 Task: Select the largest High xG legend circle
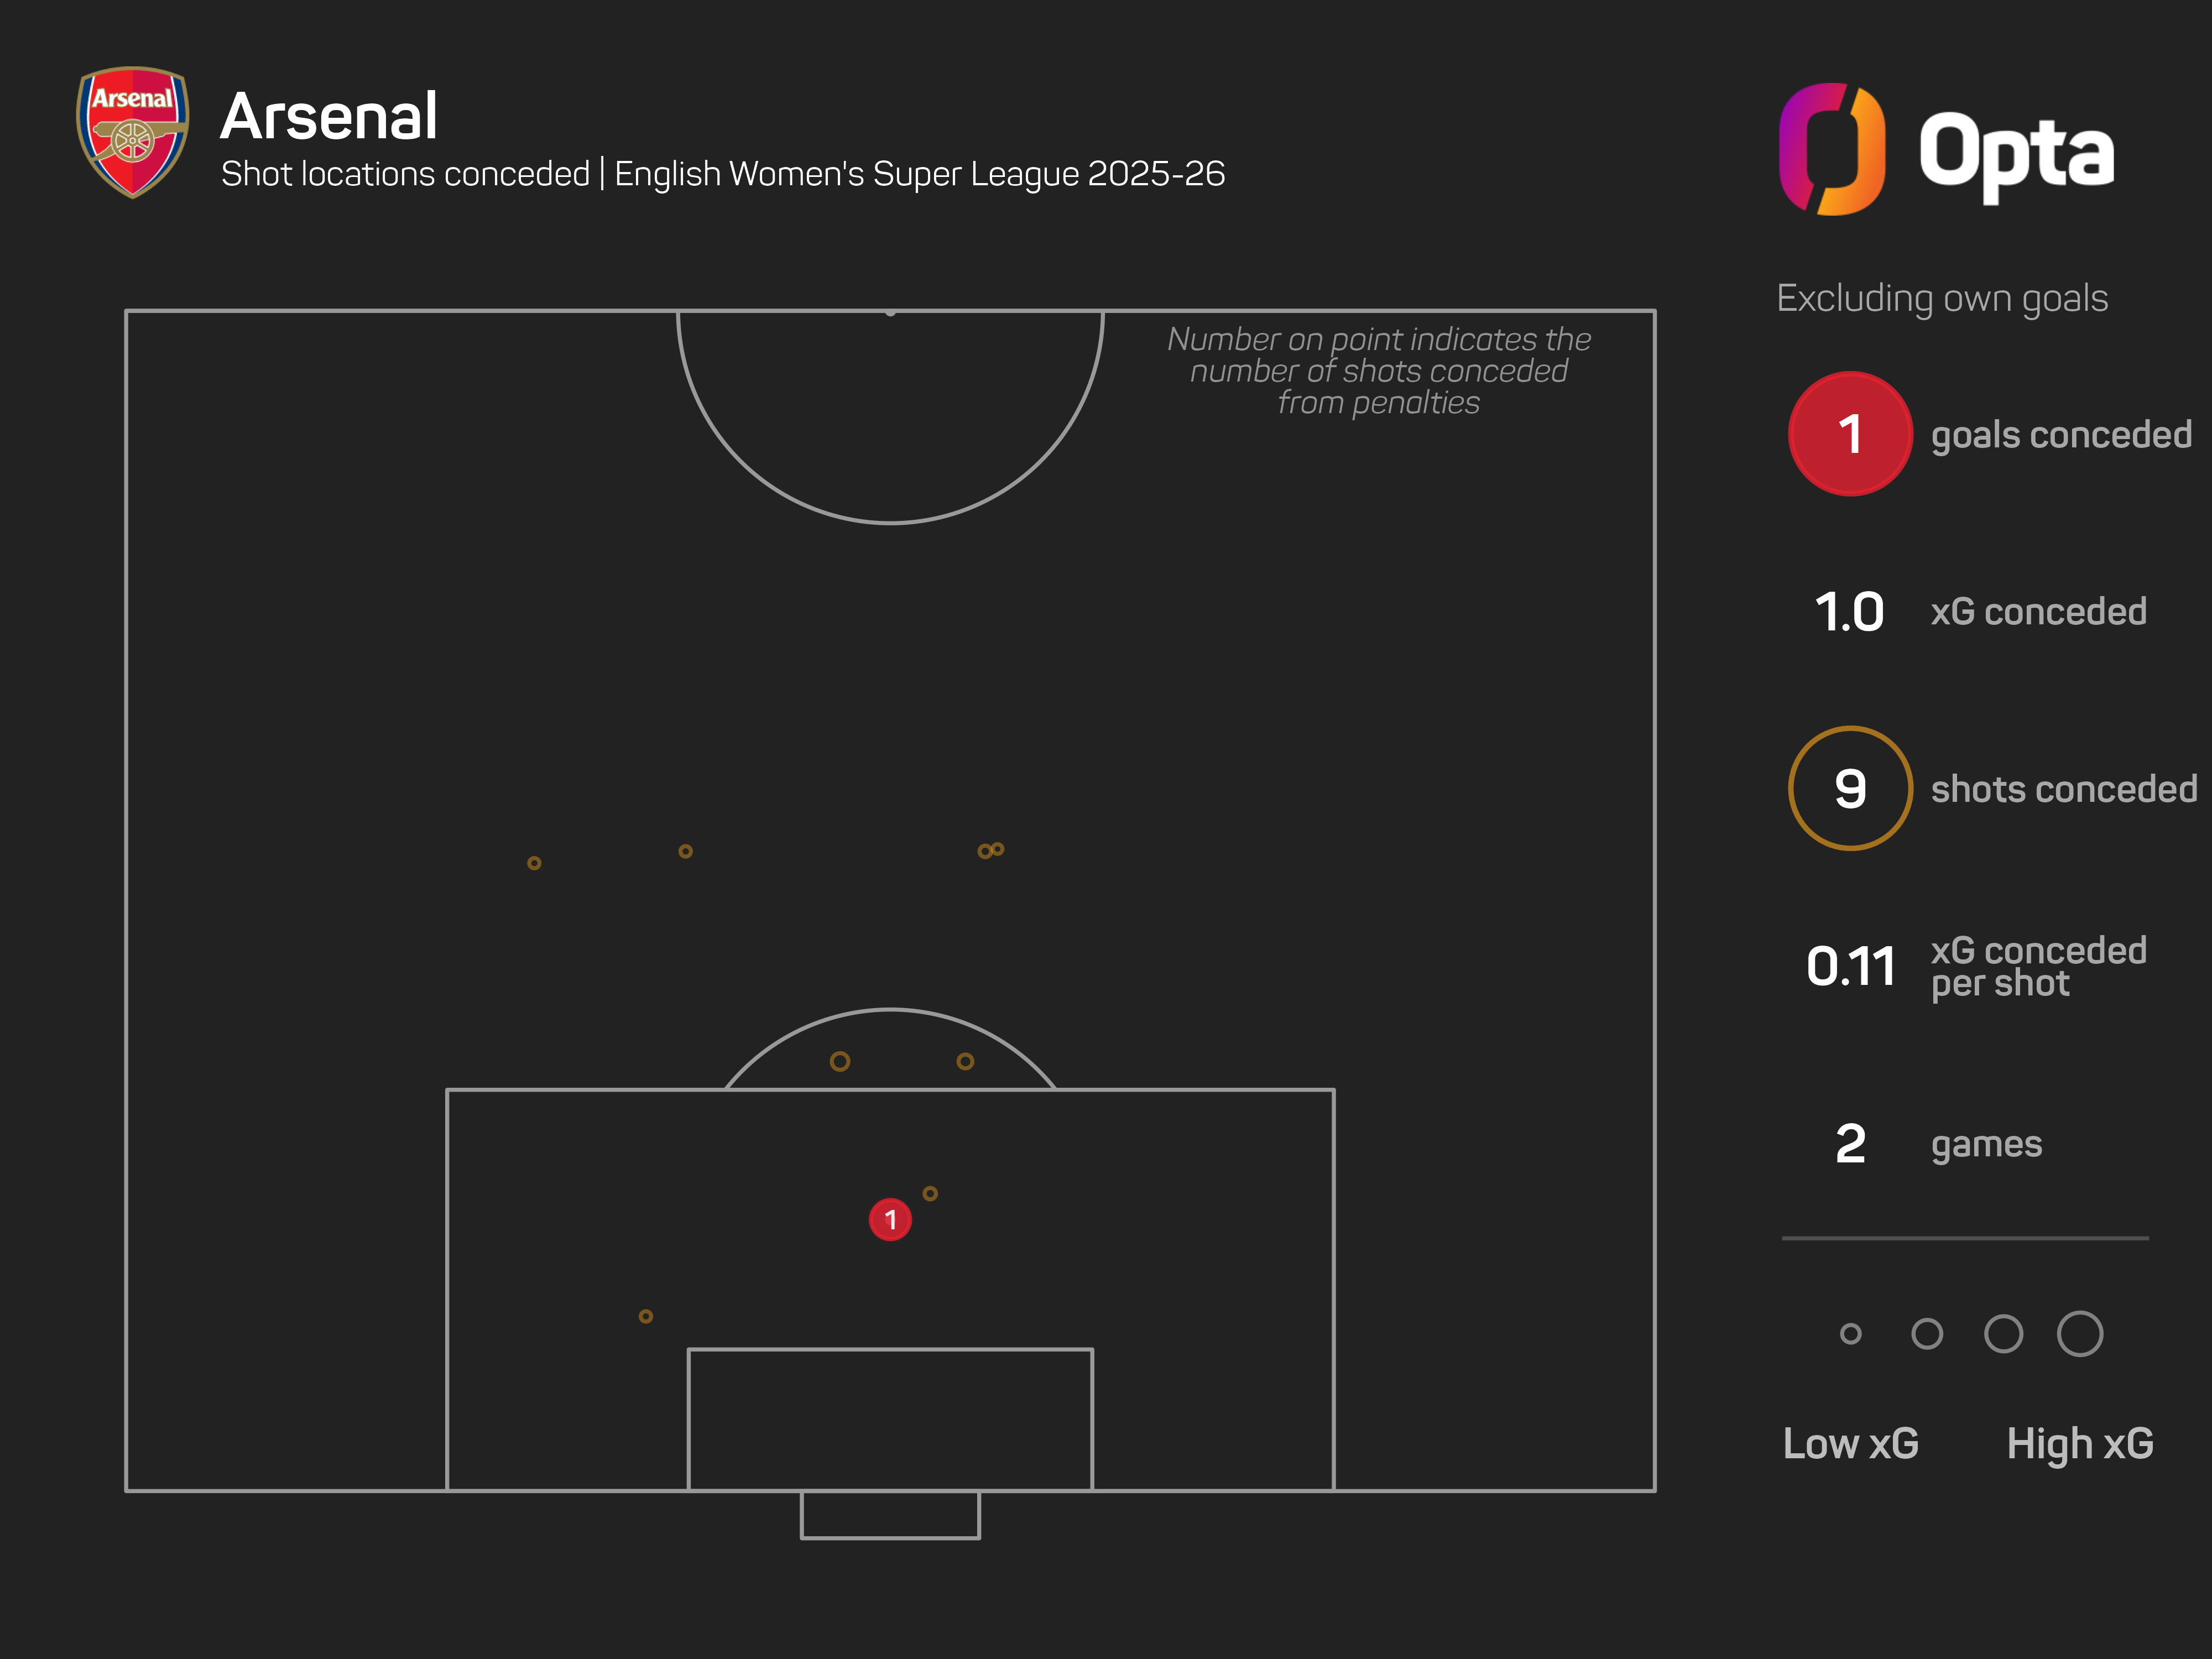pos(2080,1333)
